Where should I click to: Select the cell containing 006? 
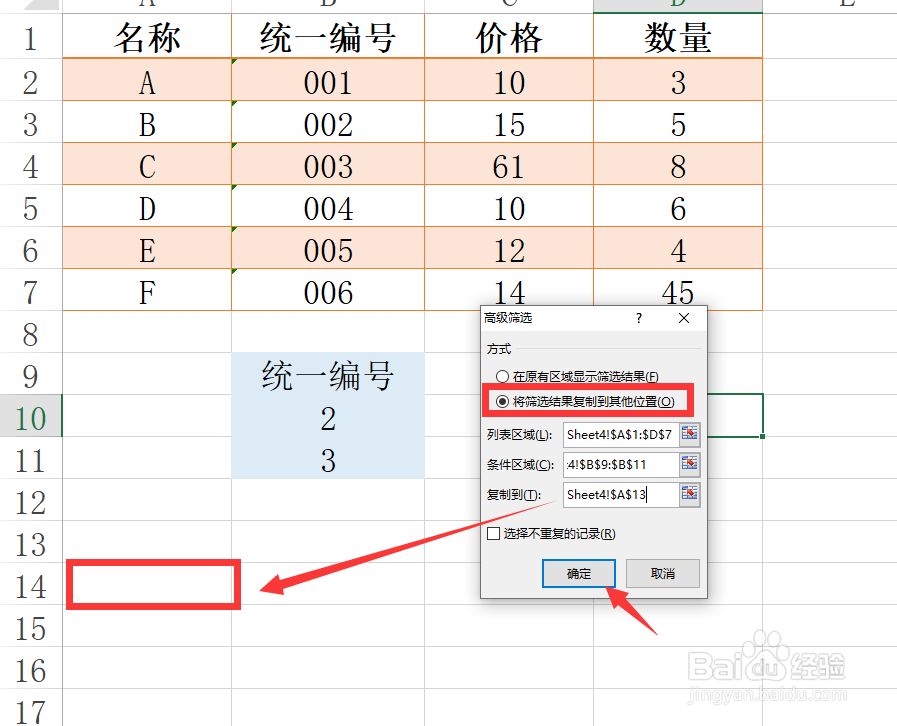coord(328,290)
